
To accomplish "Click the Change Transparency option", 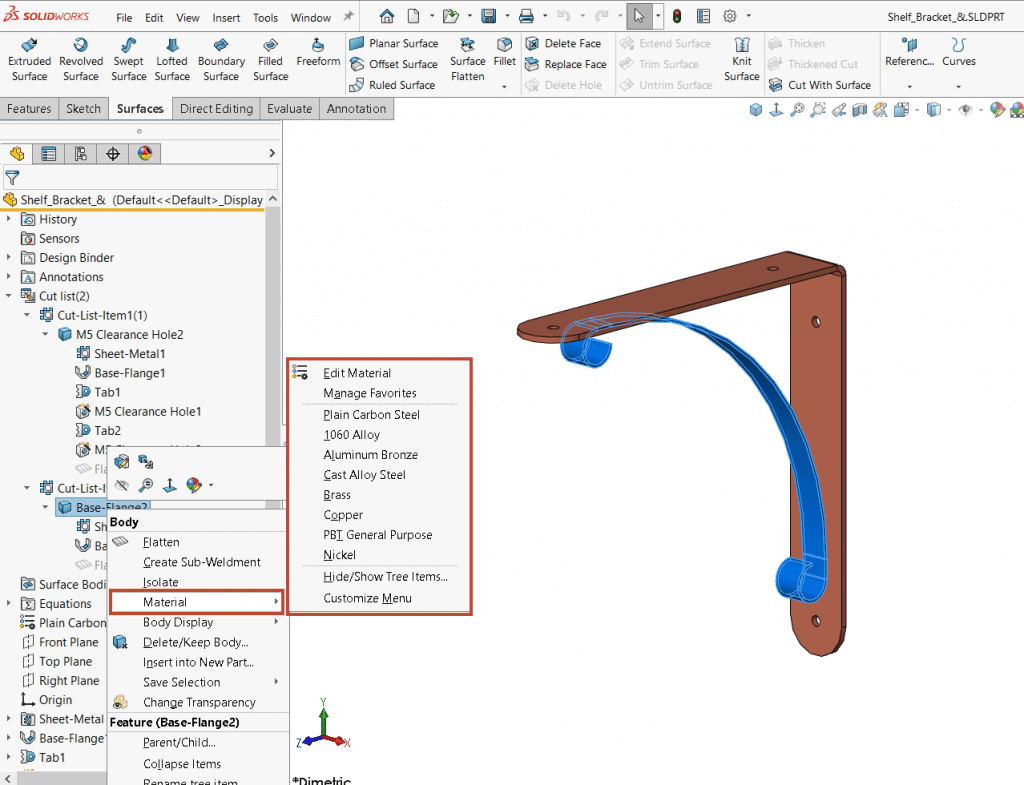I will 199,702.
